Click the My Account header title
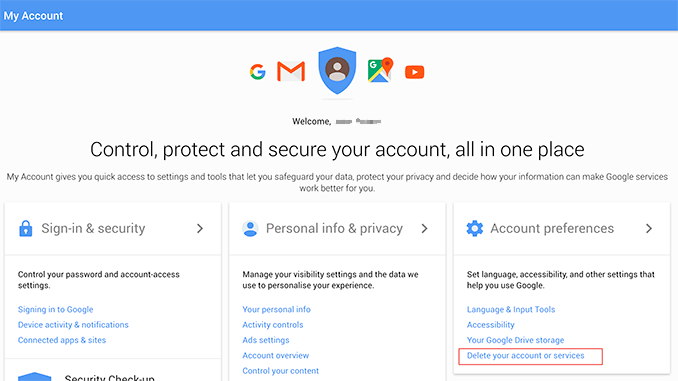Viewport: 678px width, 381px height. click(x=33, y=16)
